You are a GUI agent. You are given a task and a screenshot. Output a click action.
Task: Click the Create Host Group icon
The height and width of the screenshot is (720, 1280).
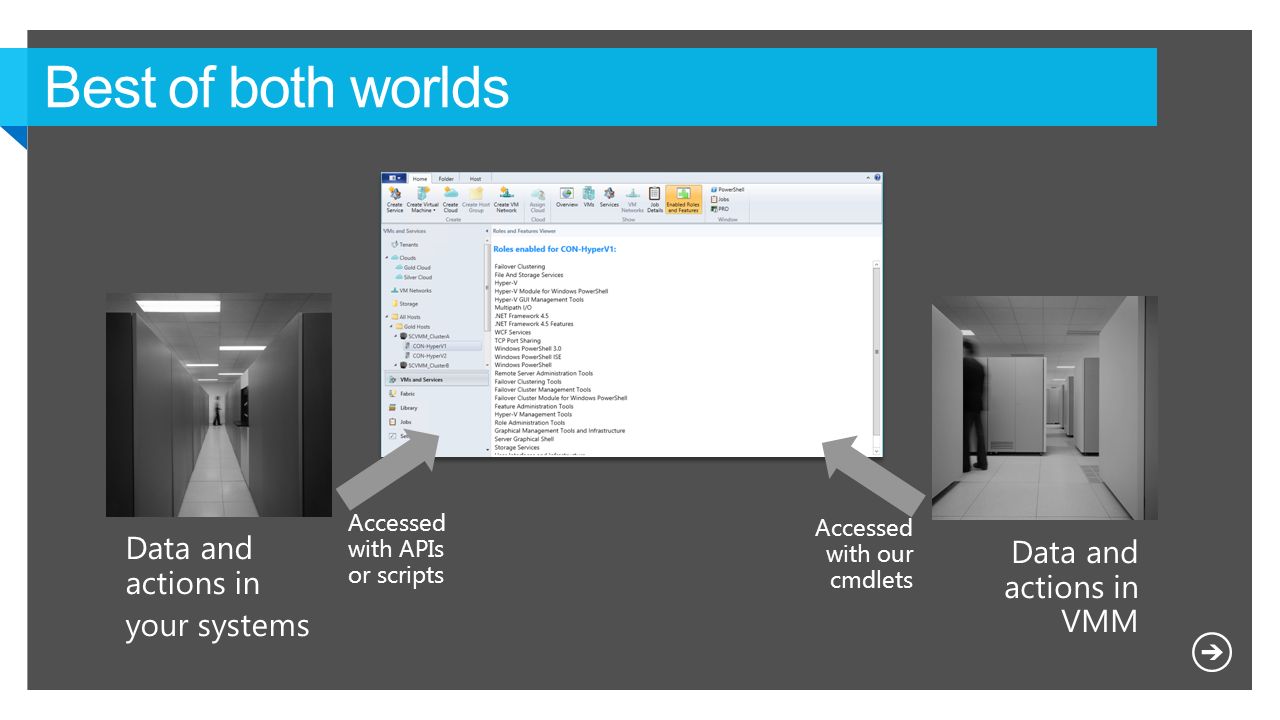pos(476,199)
